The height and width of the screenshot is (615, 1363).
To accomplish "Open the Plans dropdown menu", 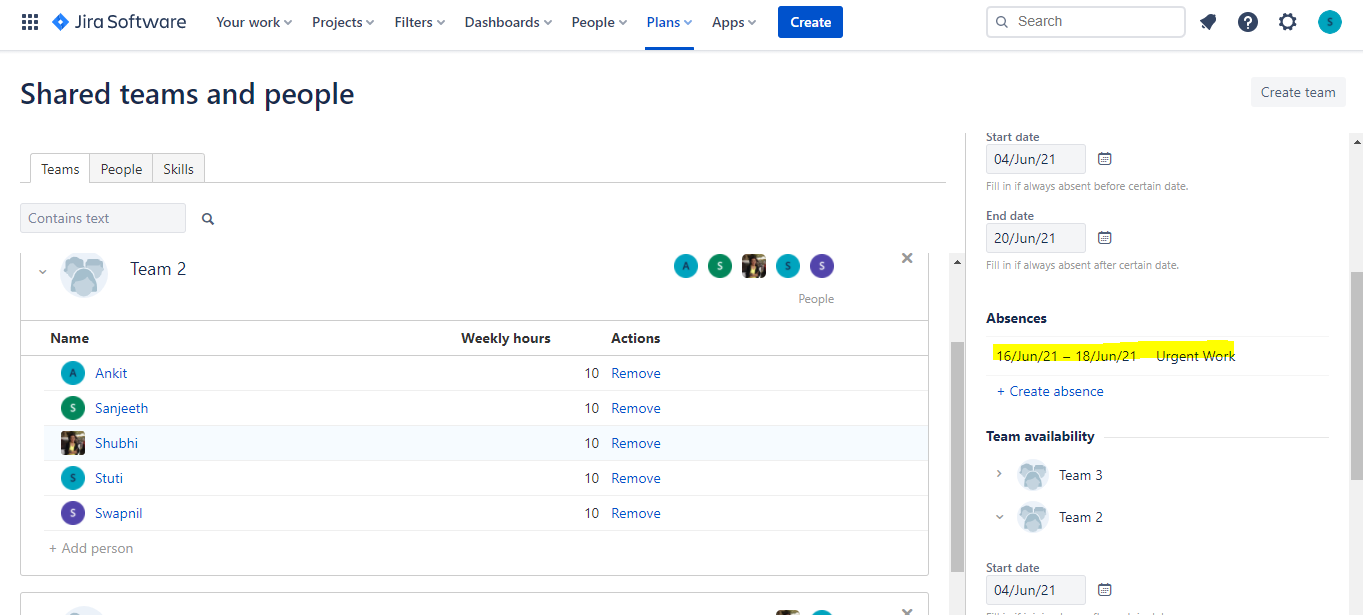I will (670, 22).
